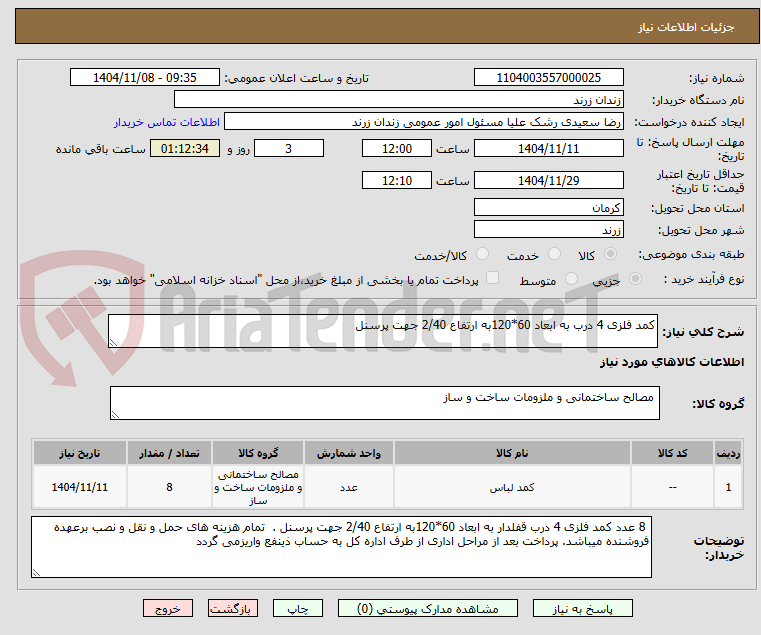Click the validity time field 12:10
Screen dimensions: 761x635
tap(397, 180)
